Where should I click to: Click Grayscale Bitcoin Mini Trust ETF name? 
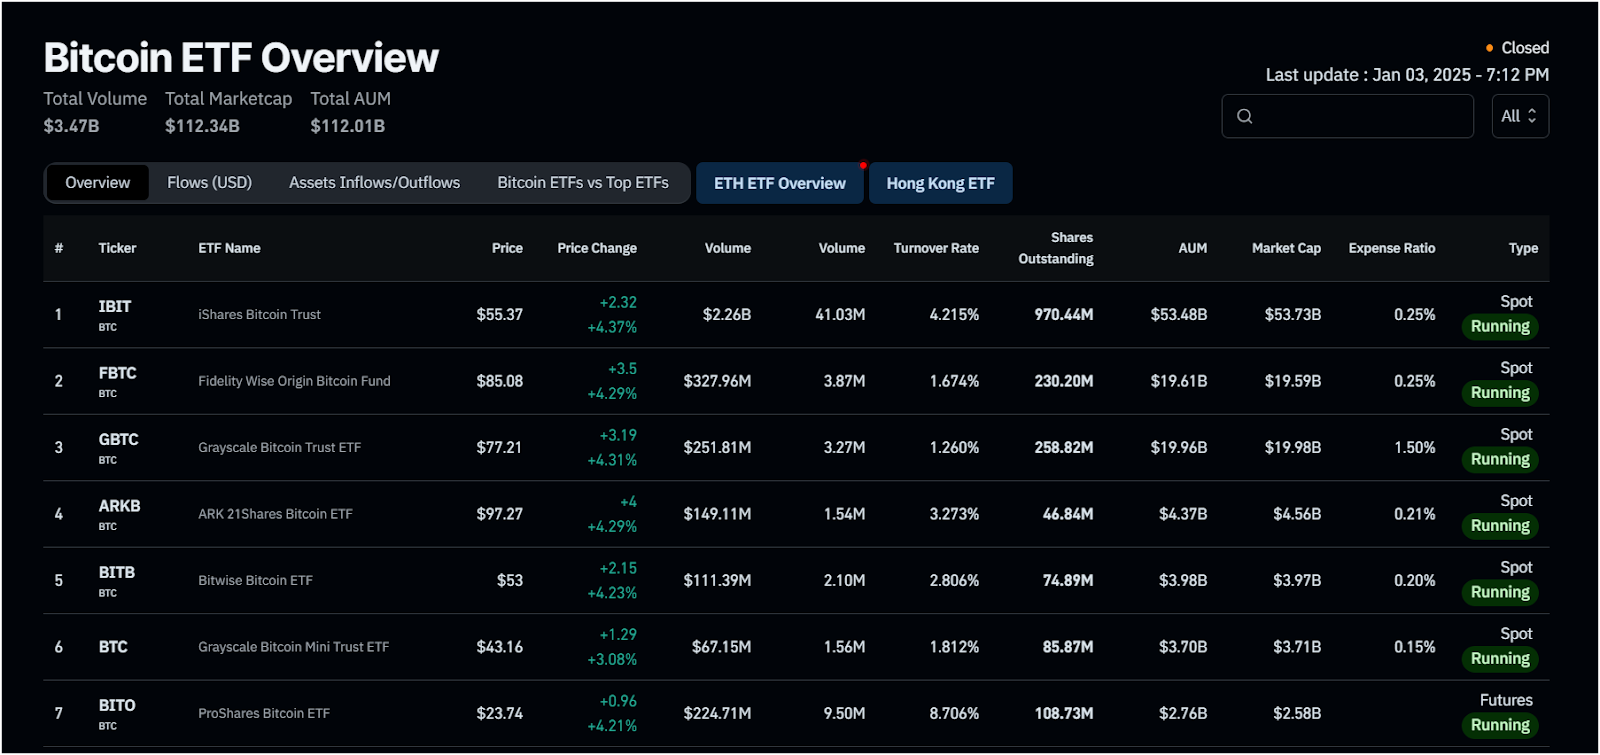pyautogui.click(x=293, y=647)
